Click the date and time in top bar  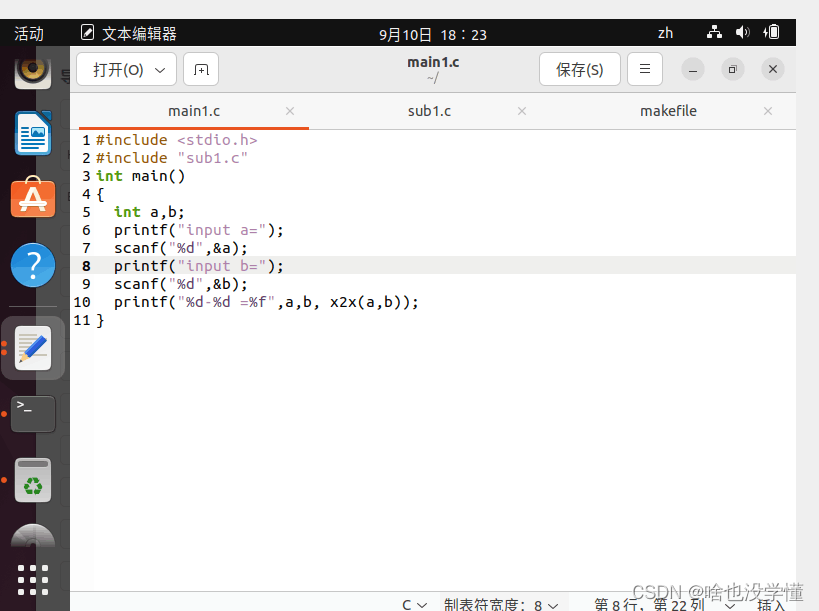pos(432,32)
